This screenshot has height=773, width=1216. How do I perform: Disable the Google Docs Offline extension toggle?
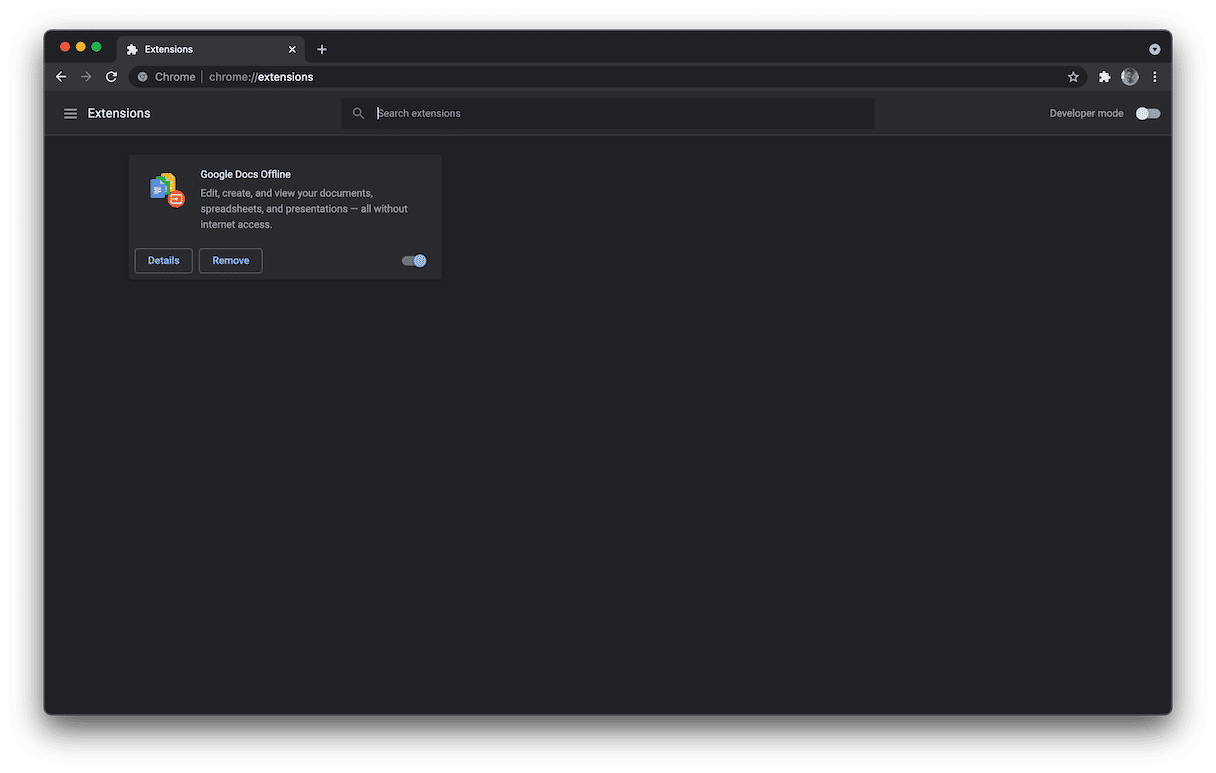coord(414,261)
